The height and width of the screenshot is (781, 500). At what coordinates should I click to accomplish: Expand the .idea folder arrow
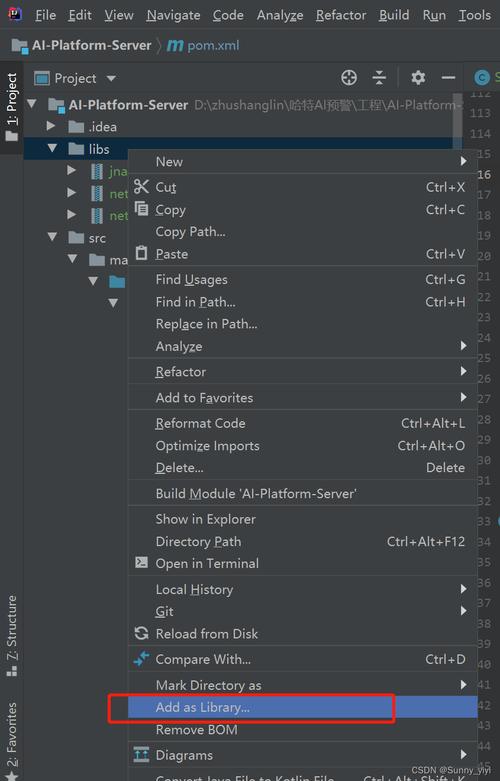[x=50, y=126]
